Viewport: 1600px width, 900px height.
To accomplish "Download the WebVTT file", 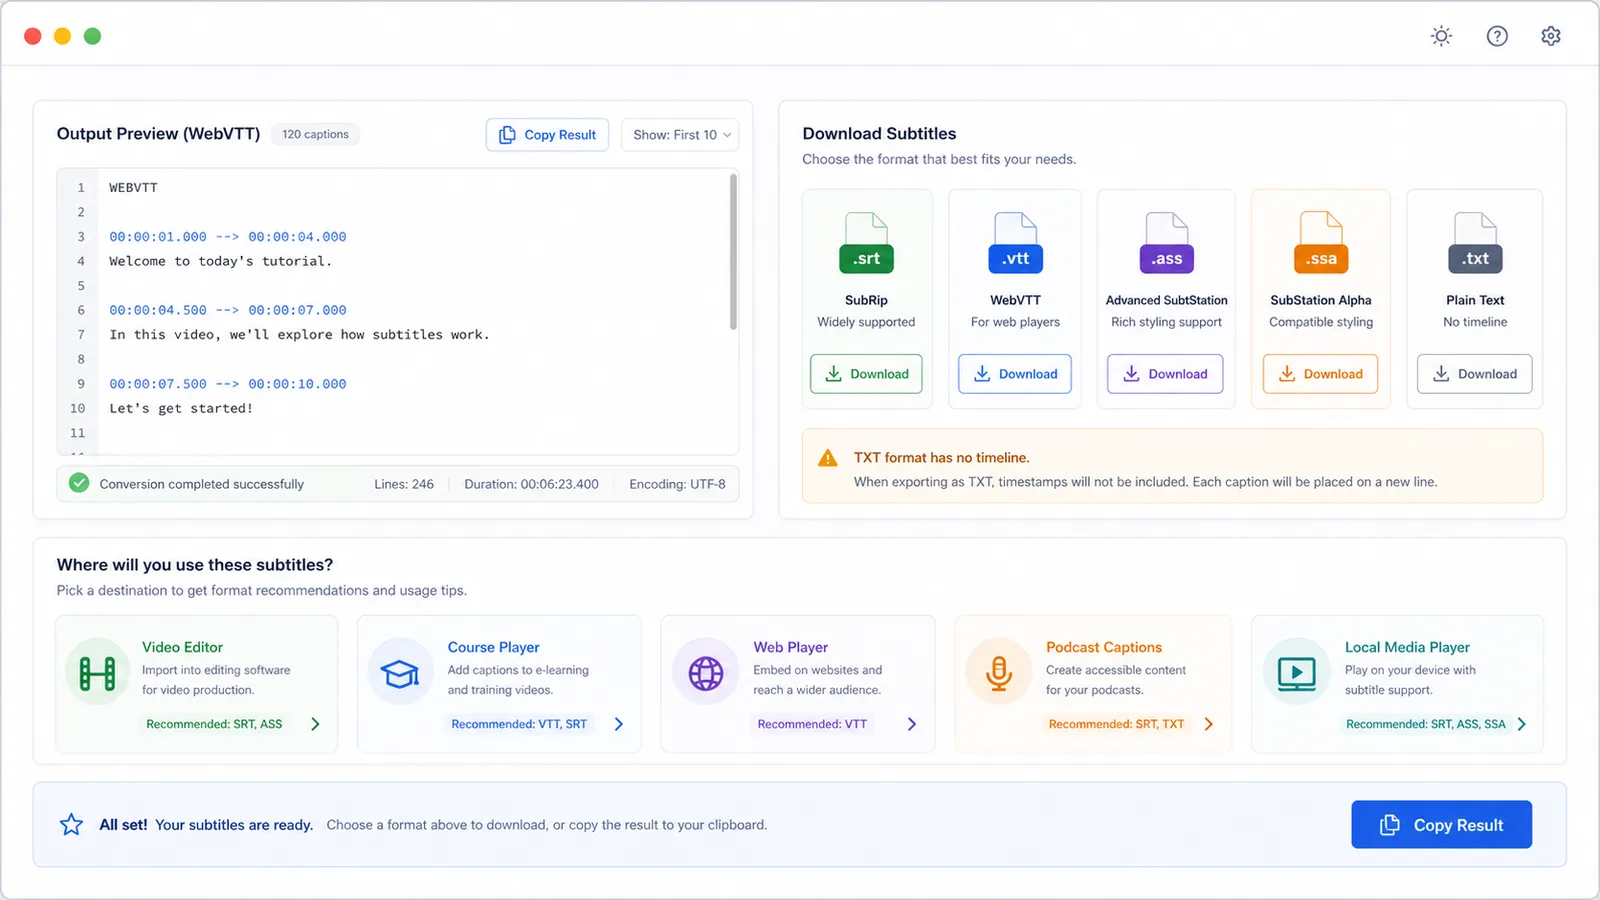I will click(1015, 374).
